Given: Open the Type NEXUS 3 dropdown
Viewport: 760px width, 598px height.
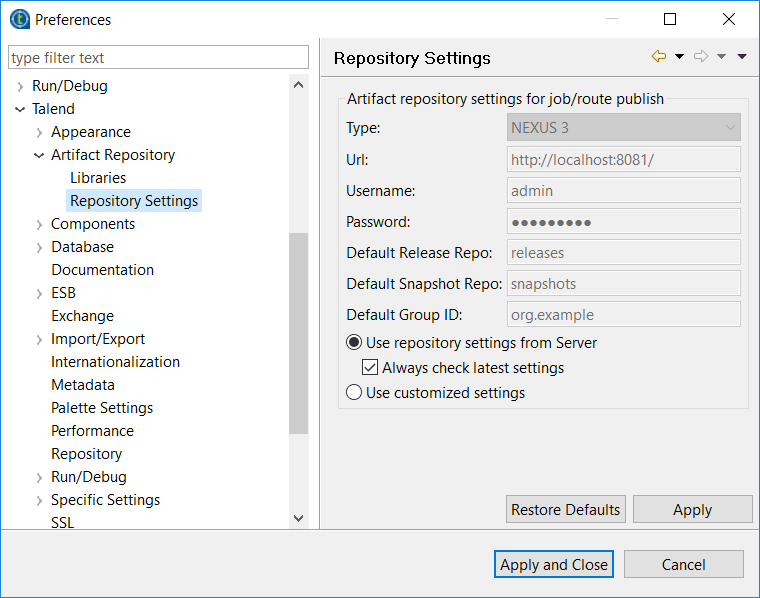Looking at the screenshot, I should click(x=624, y=128).
